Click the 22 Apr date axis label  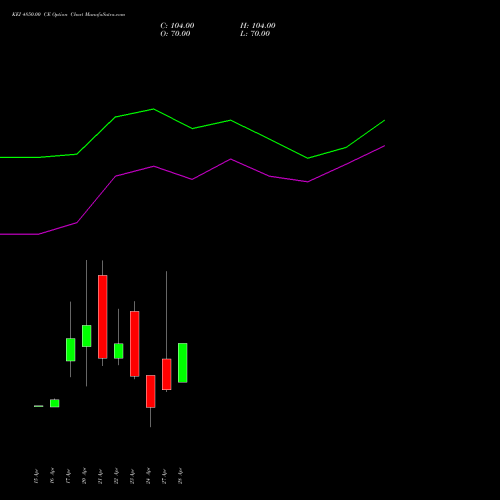click(116, 476)
